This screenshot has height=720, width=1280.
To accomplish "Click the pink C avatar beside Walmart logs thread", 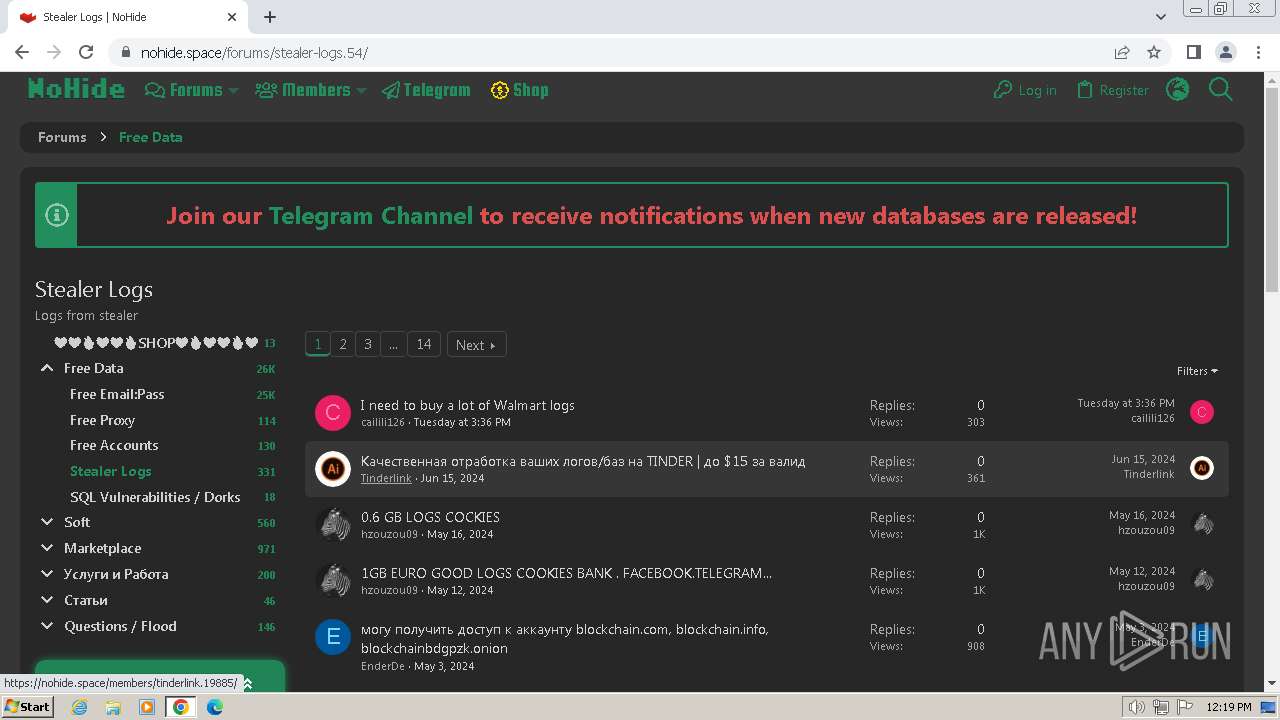I will click(333, 413).
